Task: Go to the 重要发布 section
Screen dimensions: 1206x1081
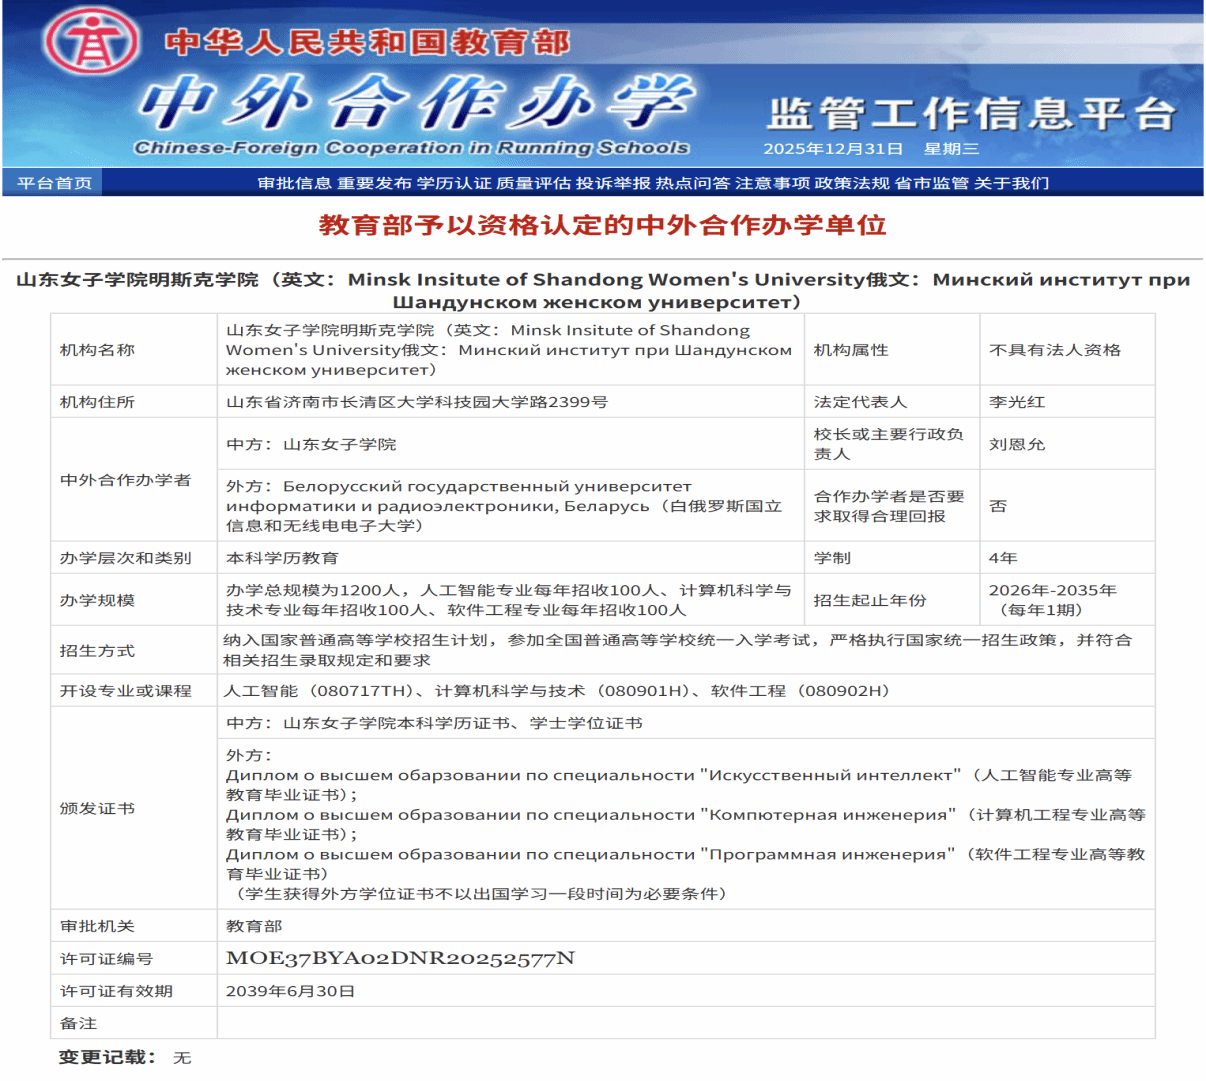Action: 374,183
